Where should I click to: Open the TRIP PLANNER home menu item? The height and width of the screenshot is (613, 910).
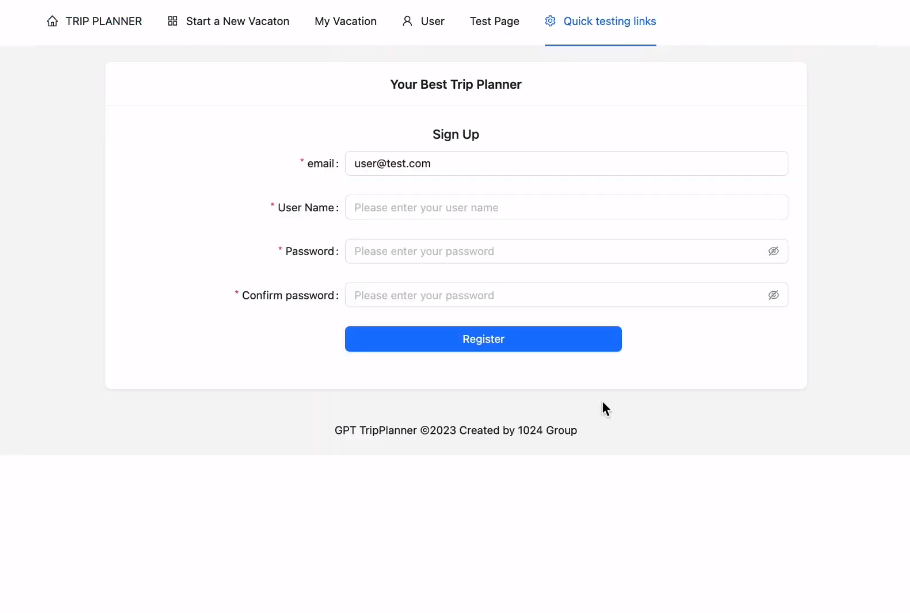point(103,21)
